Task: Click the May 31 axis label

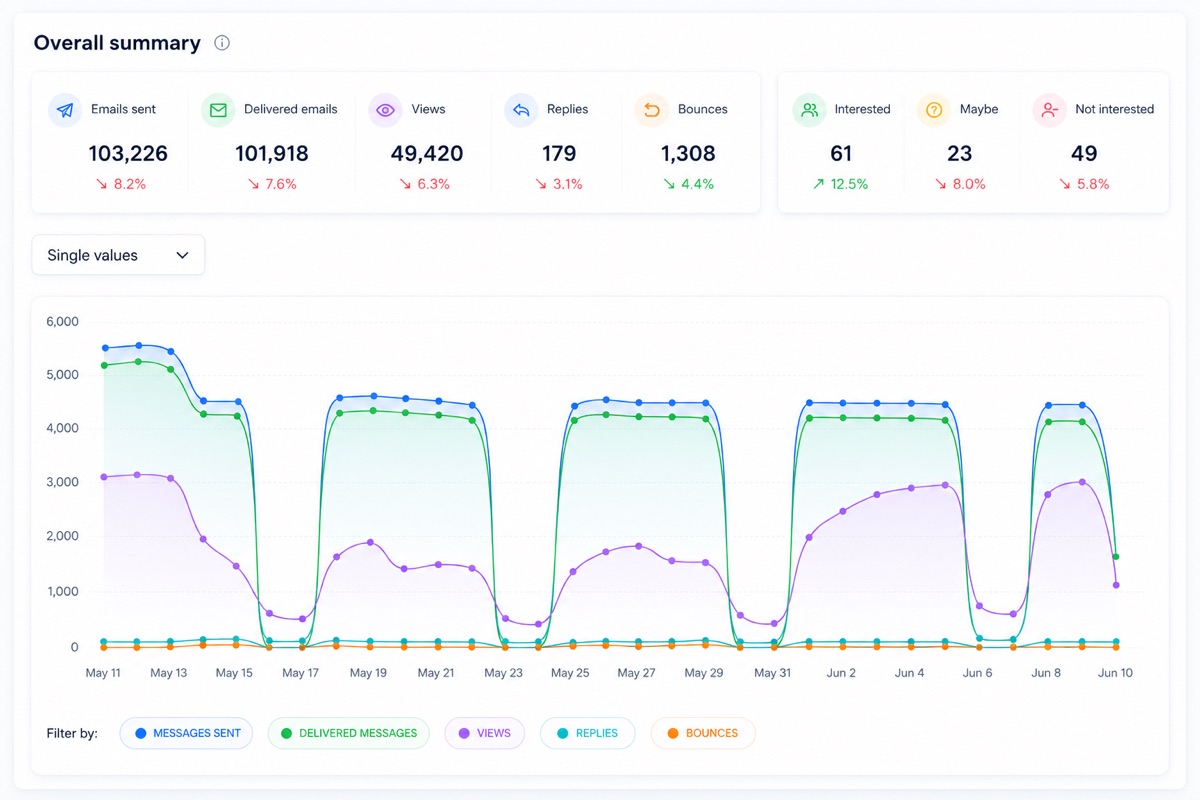Action: (772, 673)
